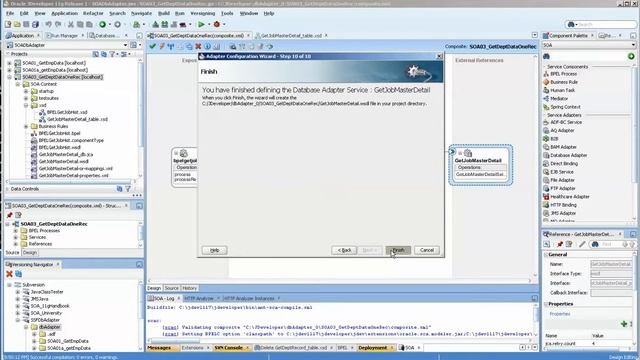Click the green Back navigation icon
640x360 pixels.
(x=102, y=24)
